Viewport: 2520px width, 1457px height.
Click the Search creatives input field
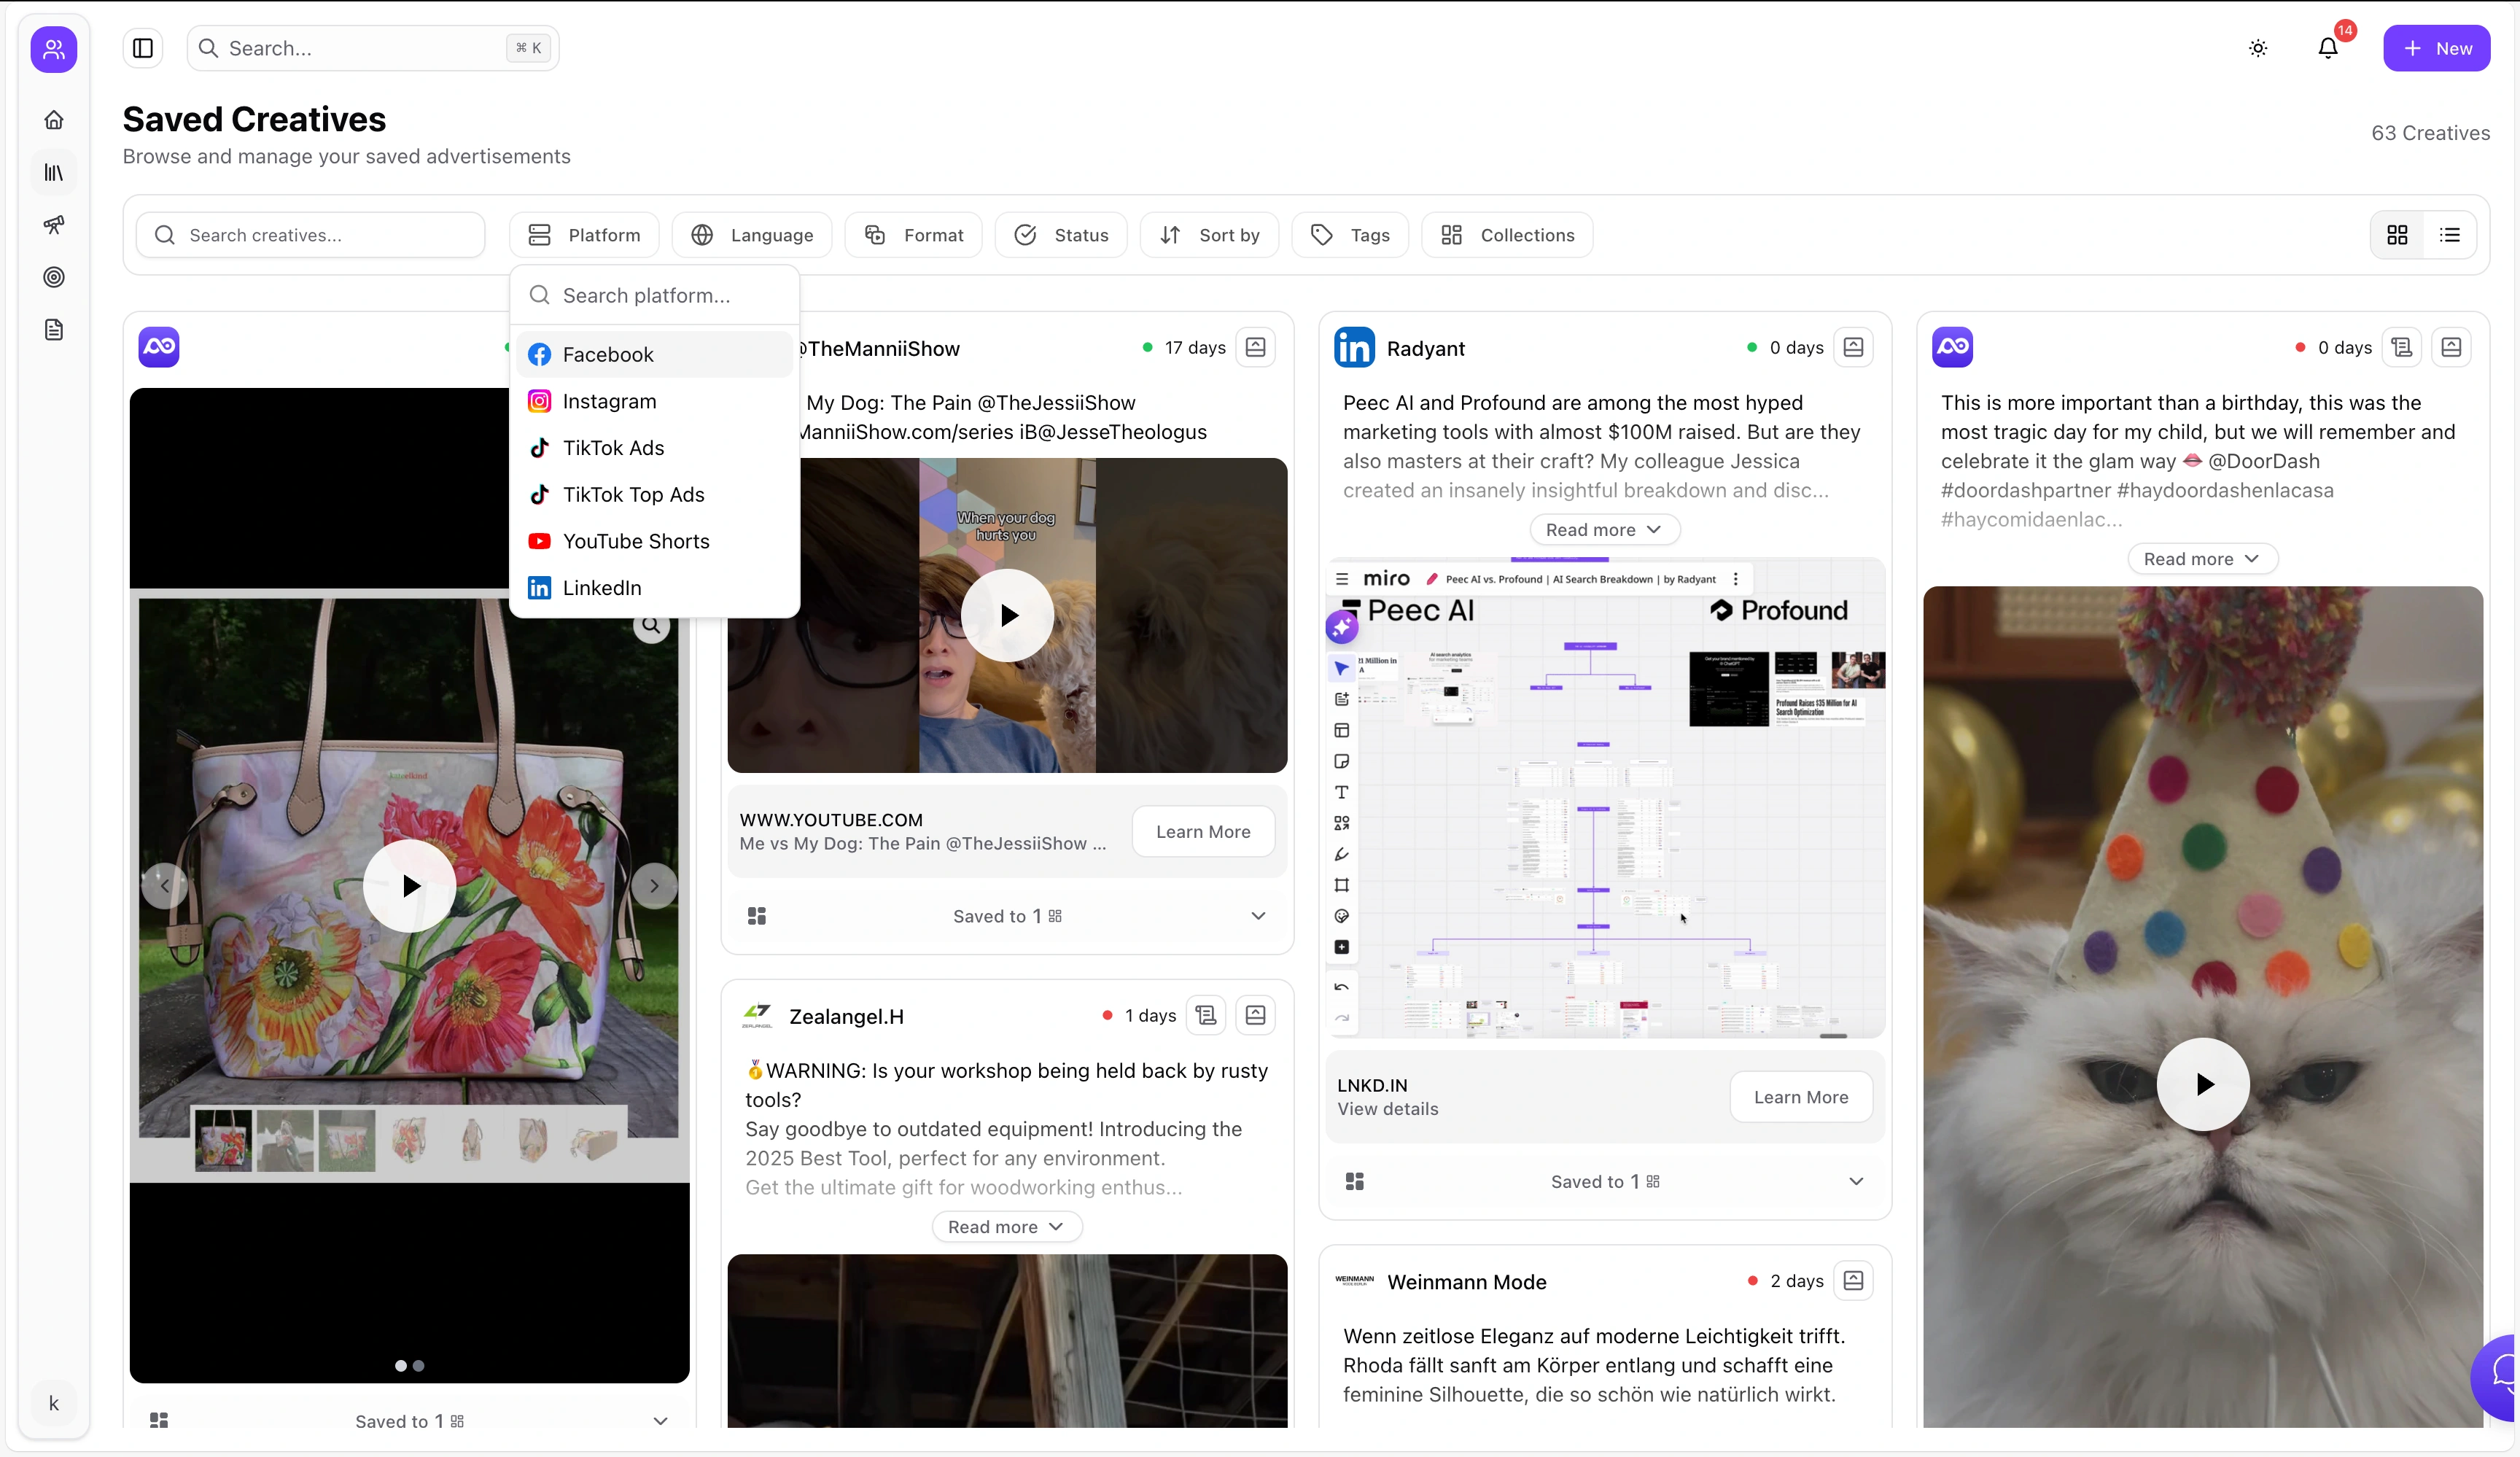(310, 235)
